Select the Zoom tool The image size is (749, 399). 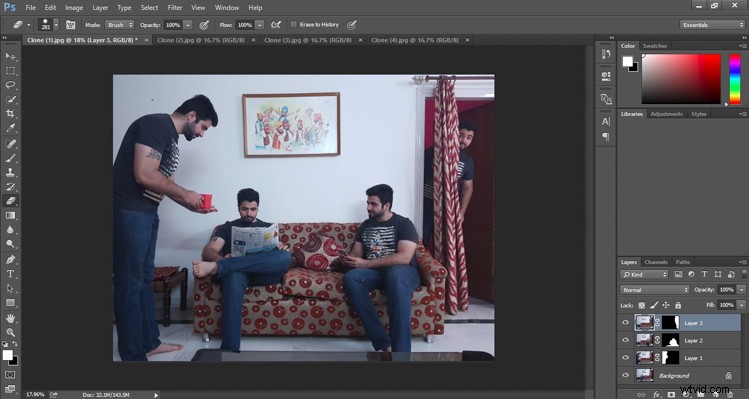pos(10,333)
